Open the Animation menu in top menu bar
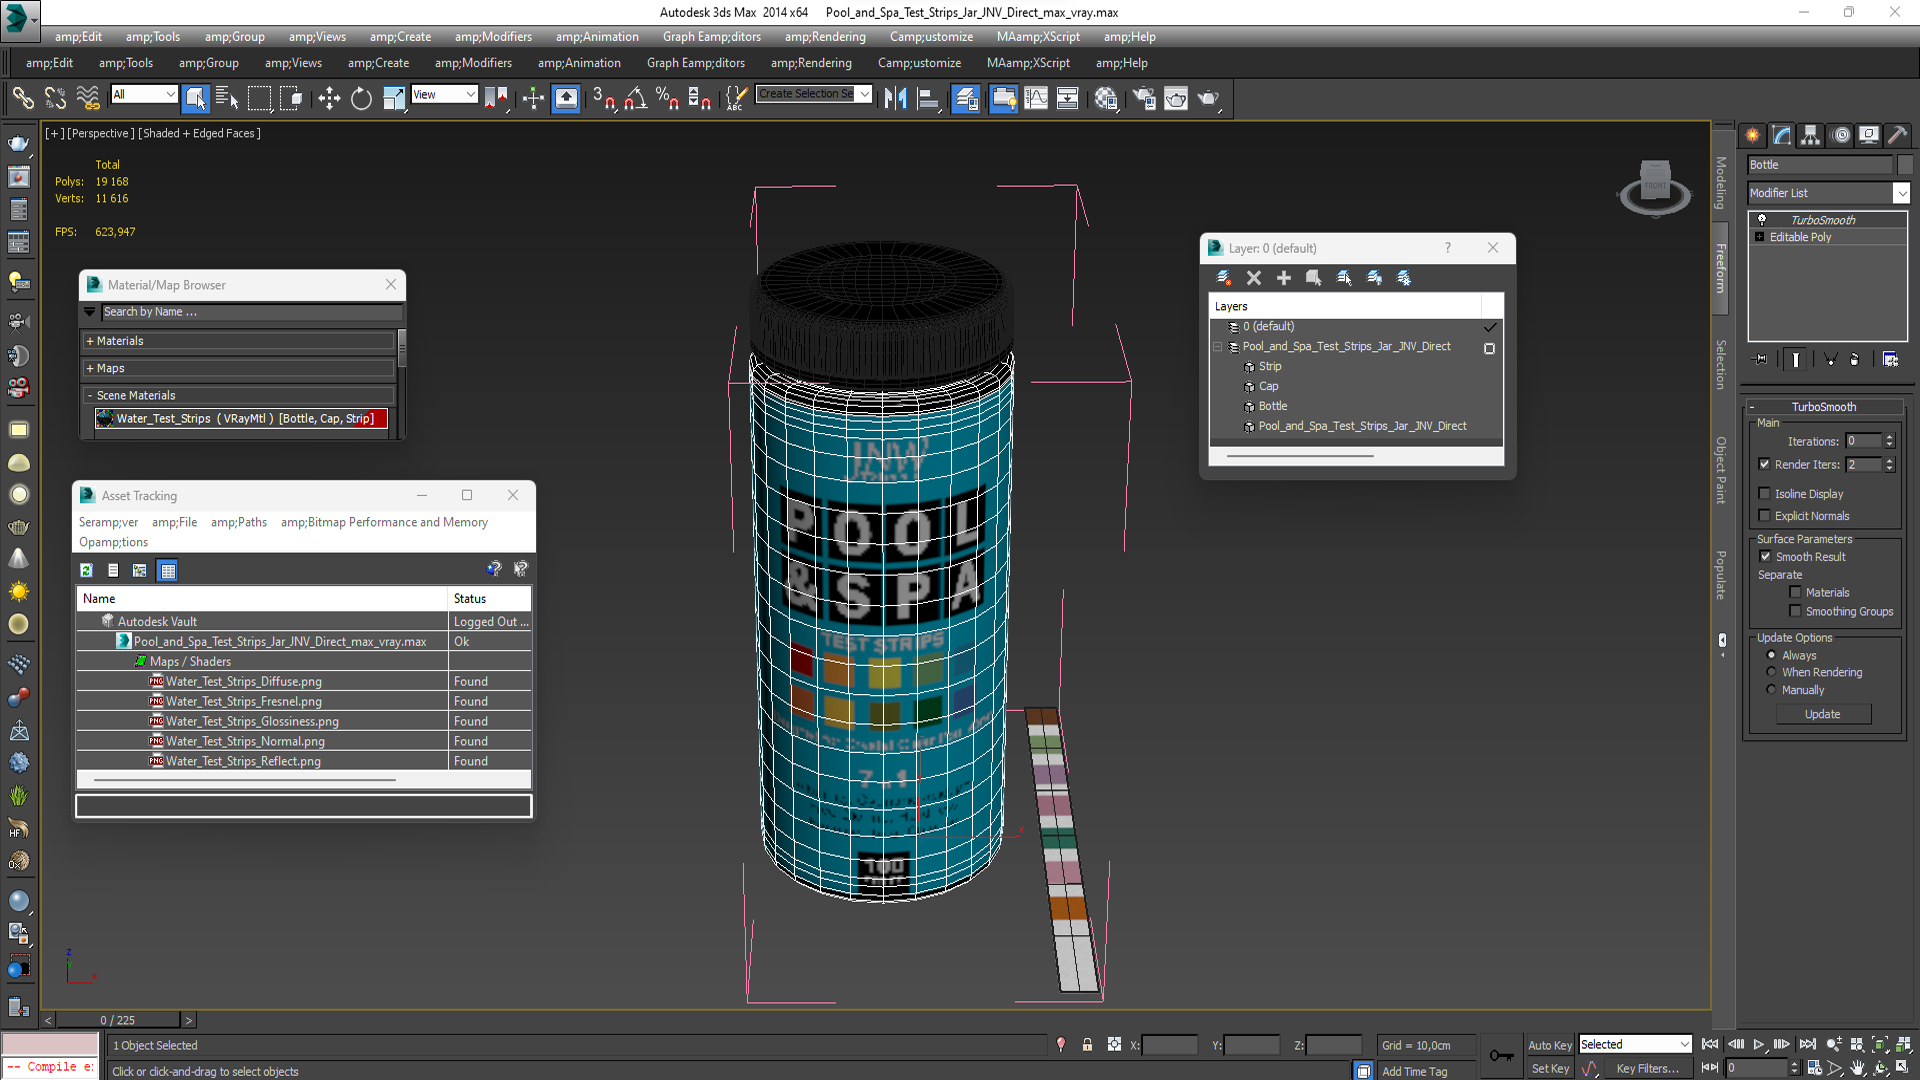This screenshot has height=1080, width=1920. coord(597,37)
